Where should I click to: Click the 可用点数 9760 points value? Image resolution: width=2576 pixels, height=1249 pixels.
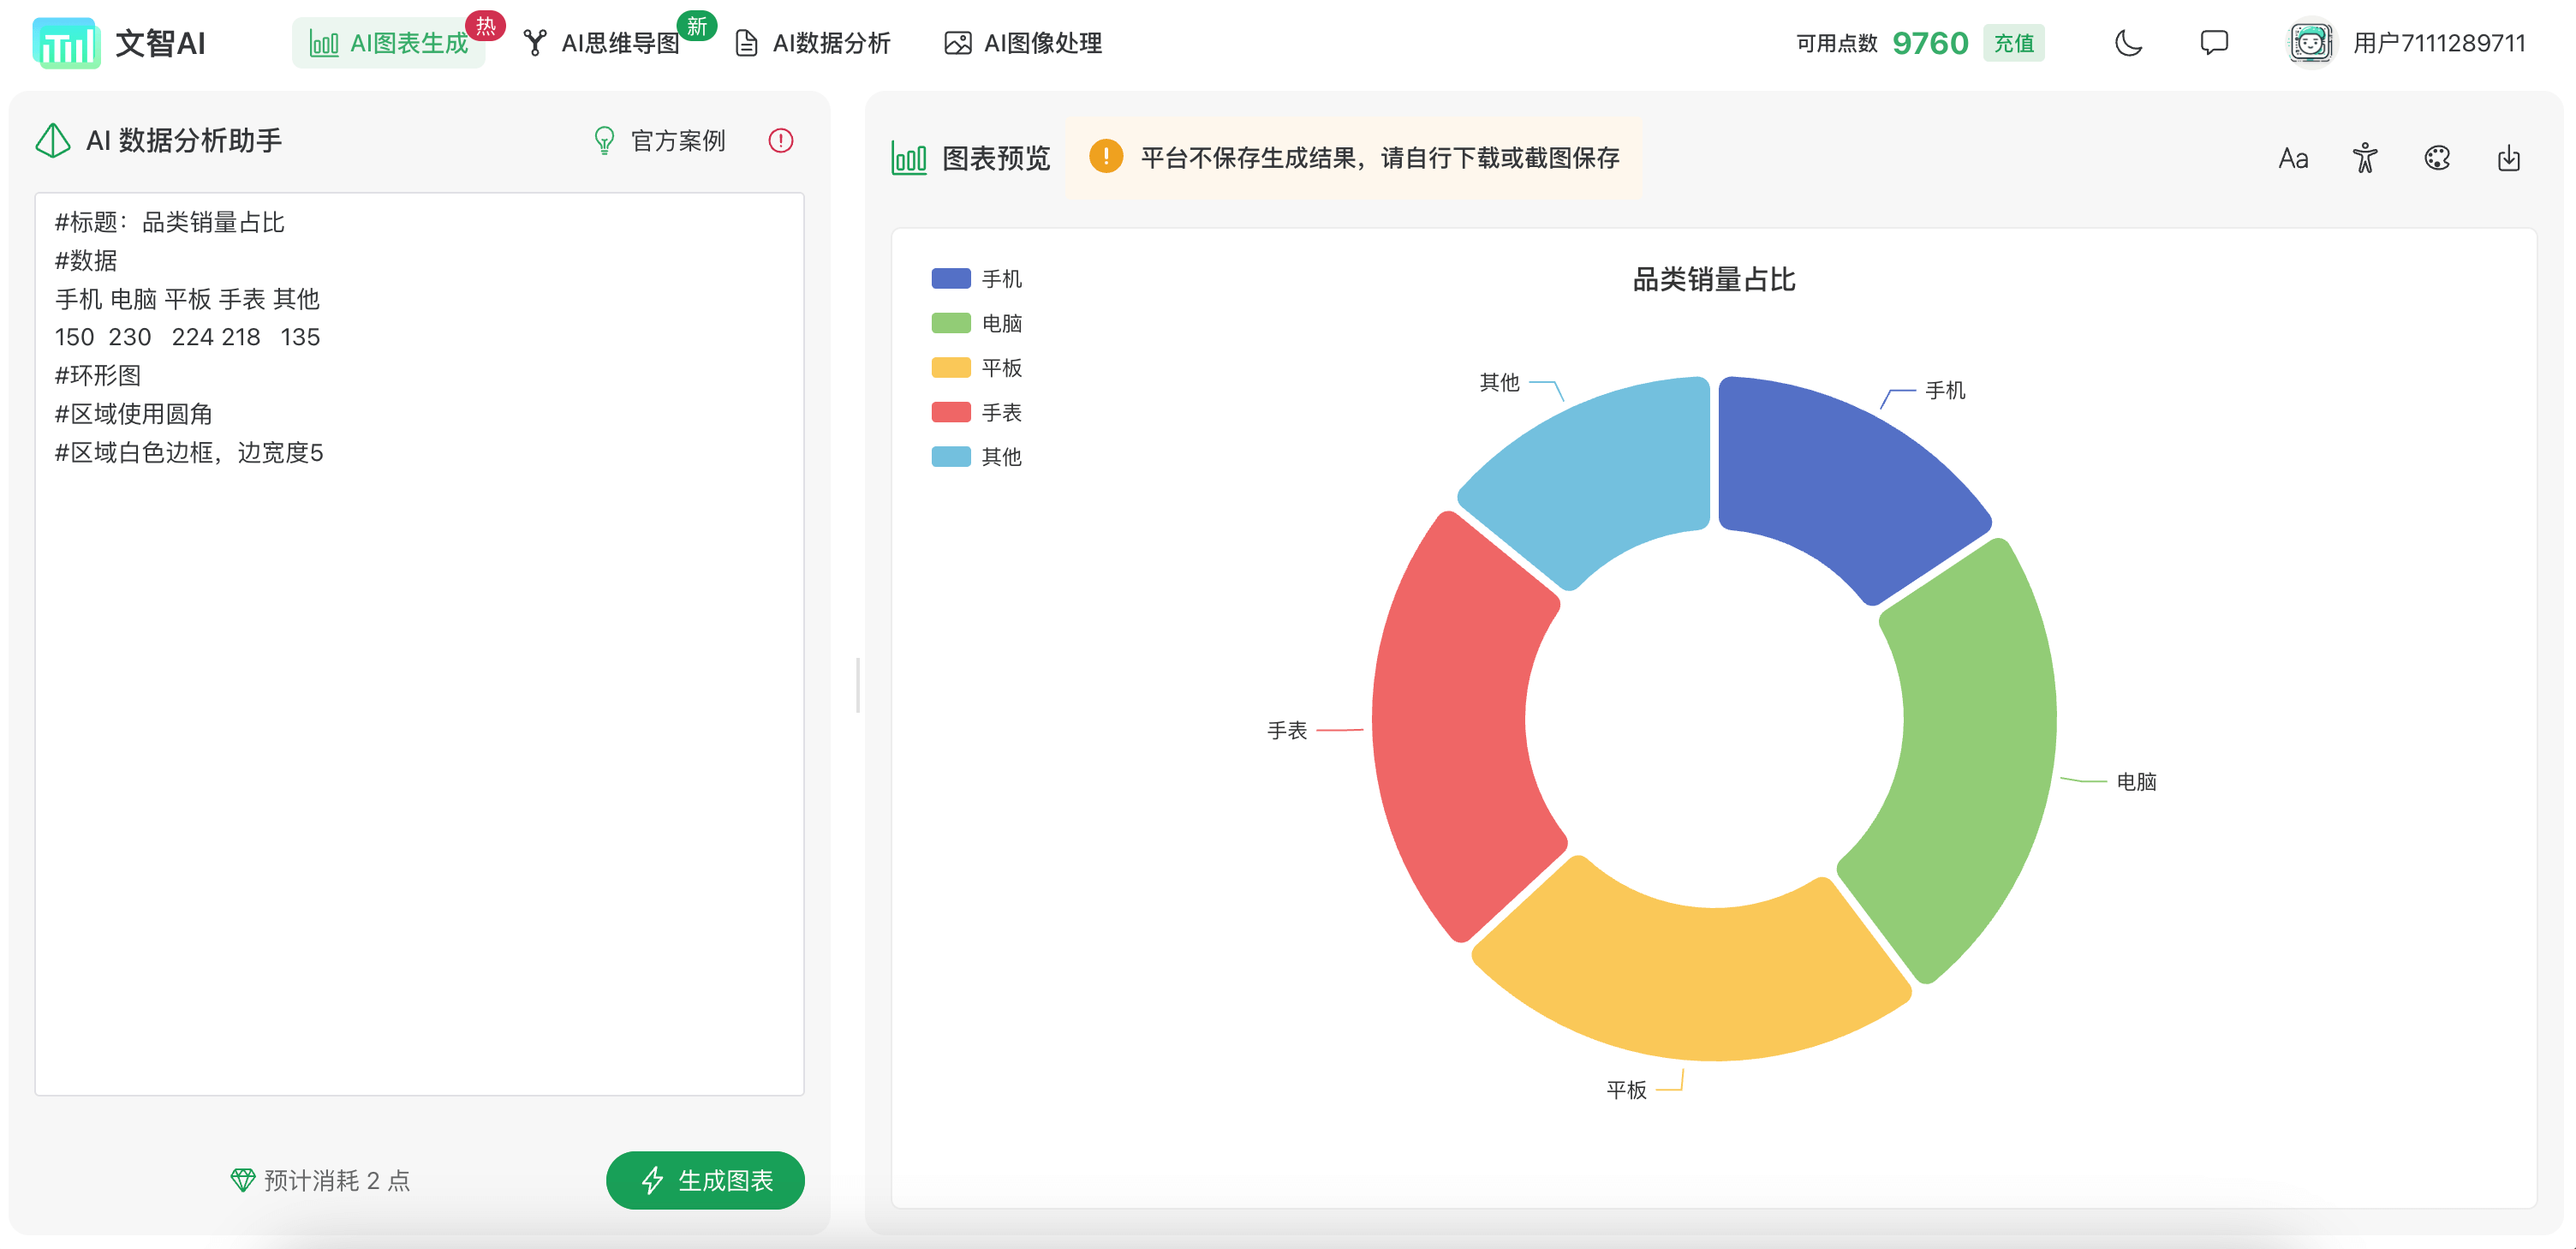point(1930,43)
